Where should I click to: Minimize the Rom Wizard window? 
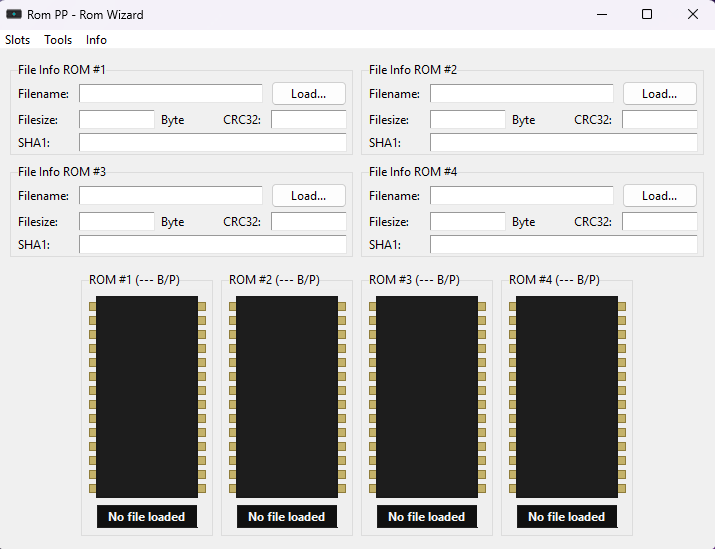602,15
